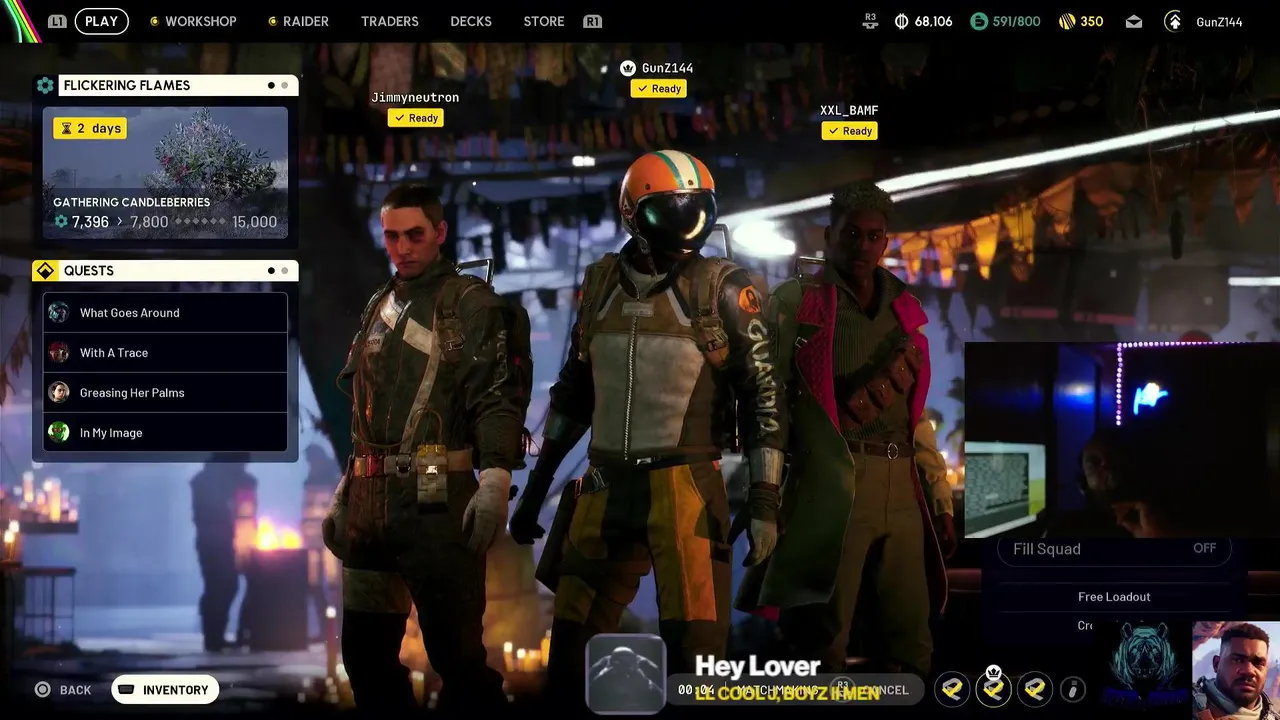Select the Free Loadout option

coord(1114,597)
